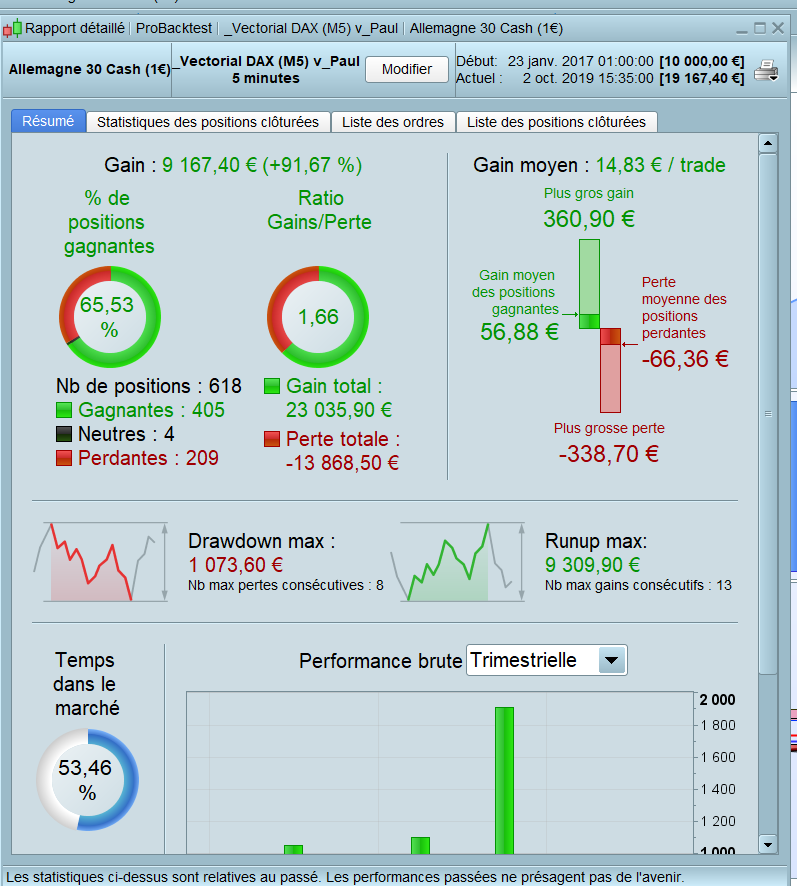Click the text 'Neutres : 4'
Image resolution: width=797 pixels, height=886 pixels.
click(x=126, y=434)
